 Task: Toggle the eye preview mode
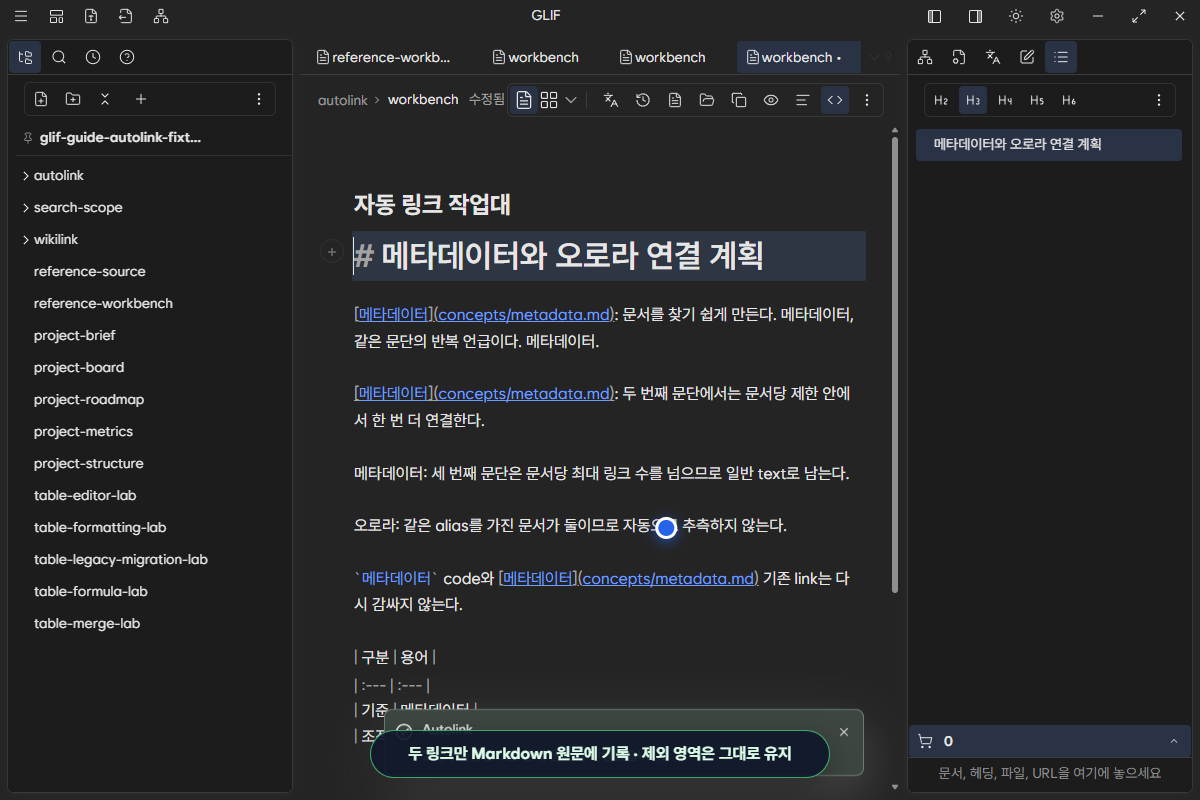pos(771,100)
